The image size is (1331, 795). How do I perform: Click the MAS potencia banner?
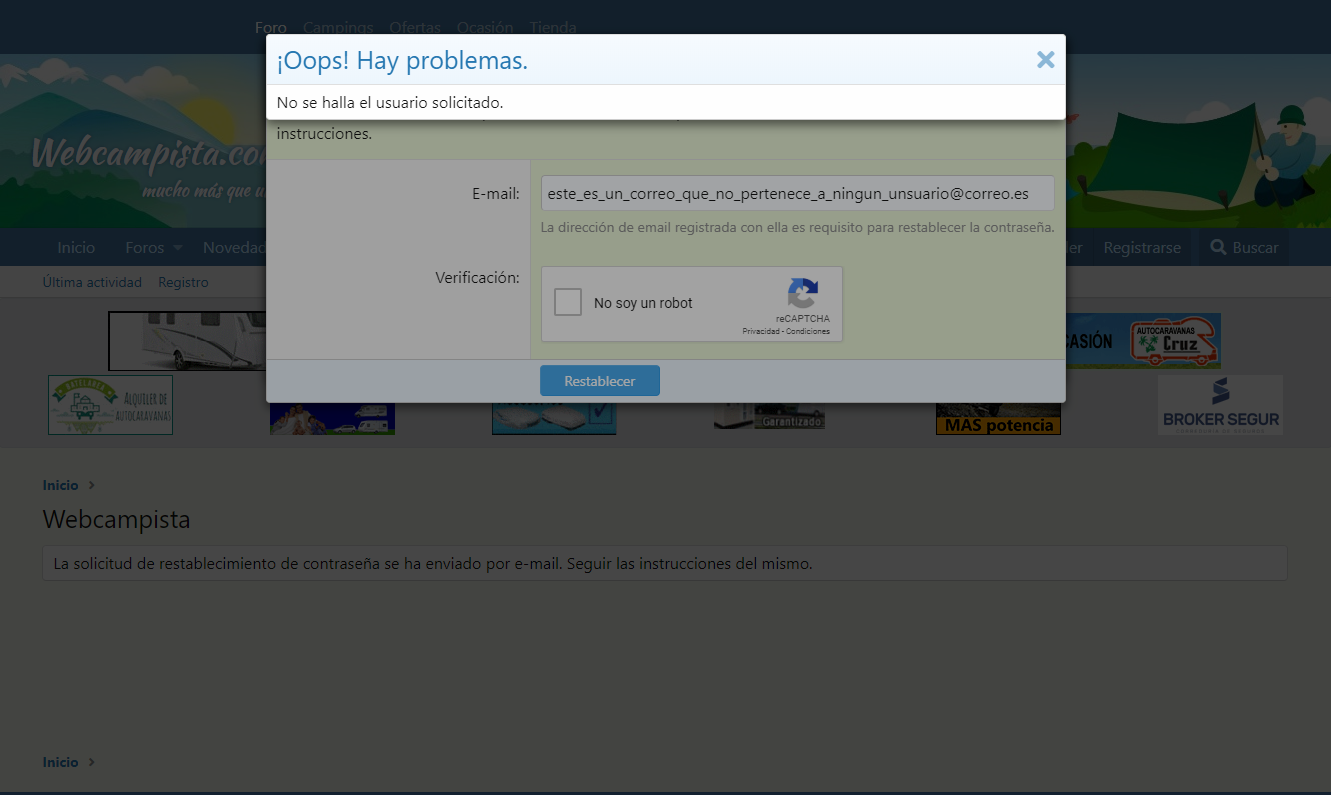click(x=998, y=424)
